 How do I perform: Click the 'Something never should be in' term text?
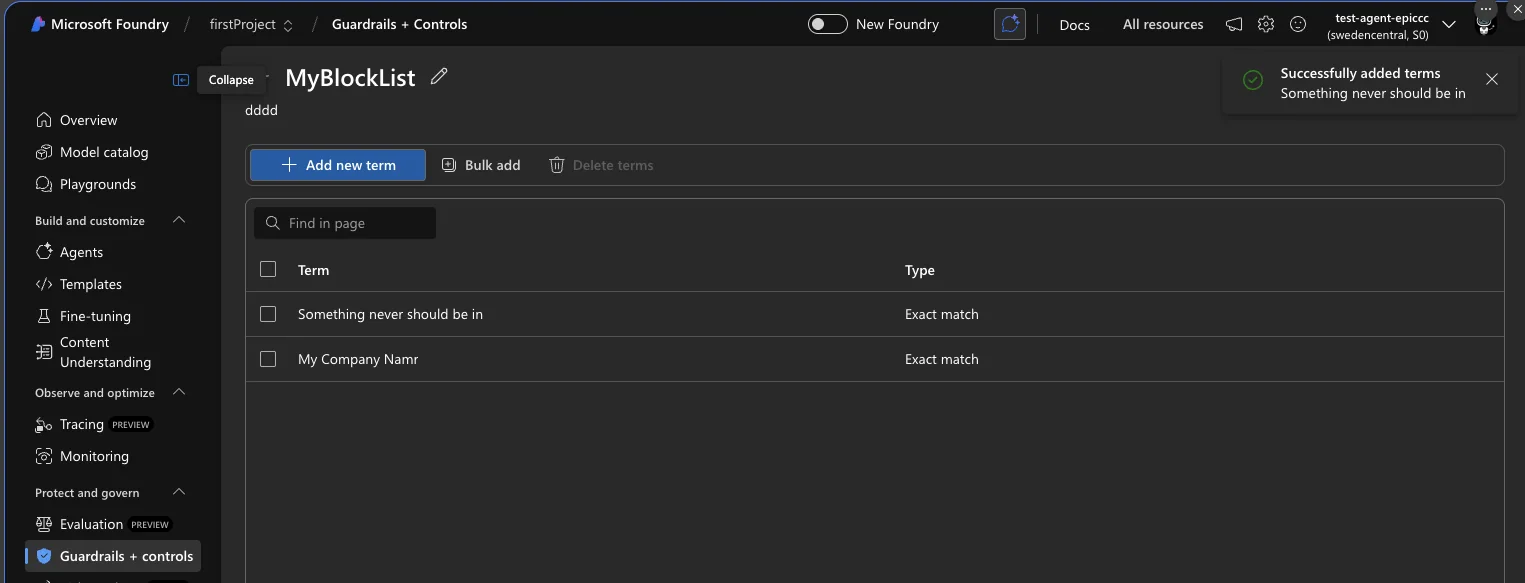390,314
